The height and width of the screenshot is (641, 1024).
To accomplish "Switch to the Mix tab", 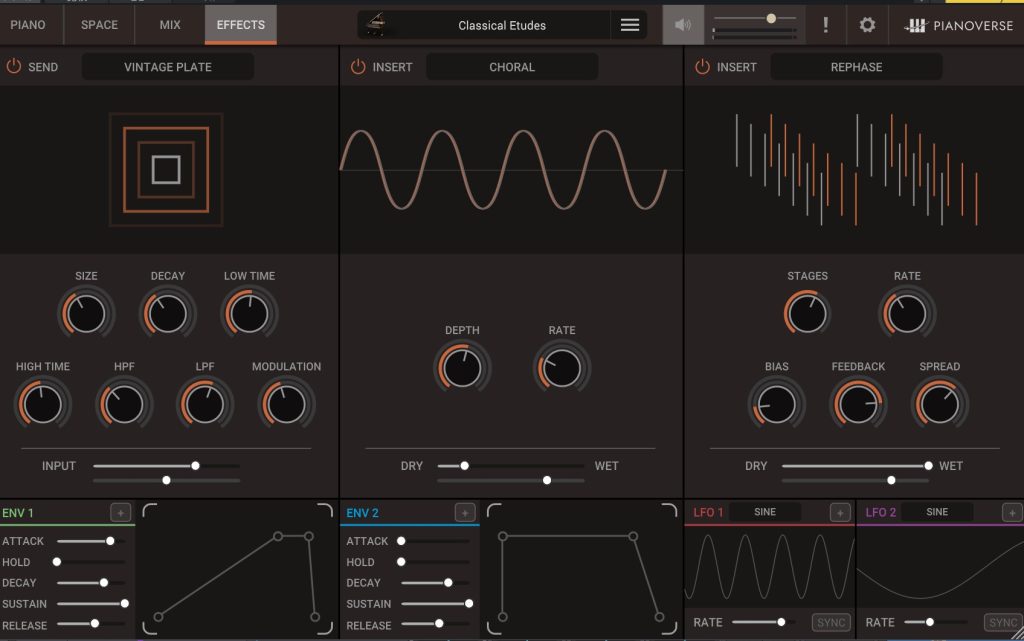I will [x=170, y=25].
